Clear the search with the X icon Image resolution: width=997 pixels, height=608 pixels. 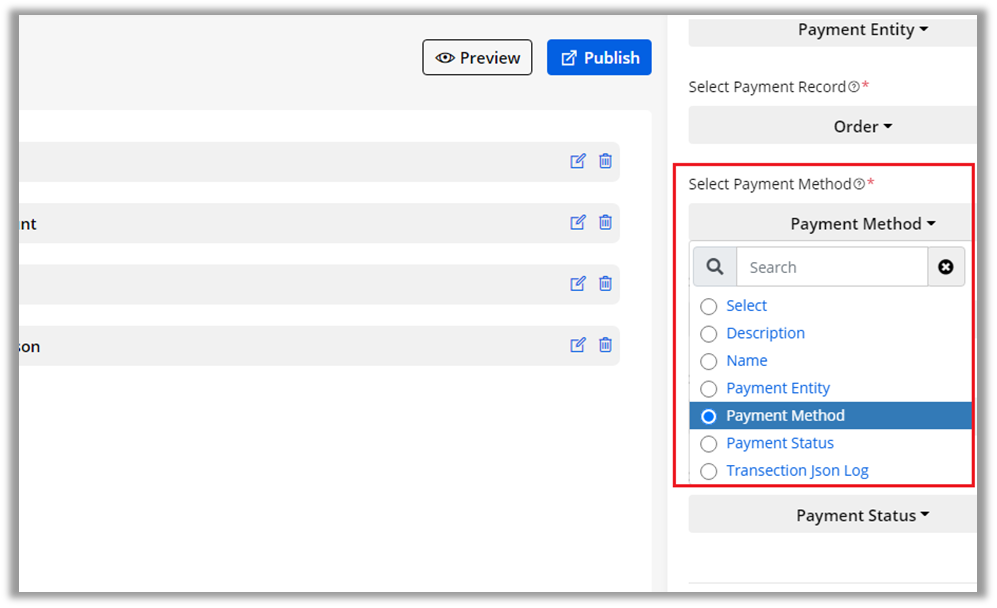[x=946, y=267]
